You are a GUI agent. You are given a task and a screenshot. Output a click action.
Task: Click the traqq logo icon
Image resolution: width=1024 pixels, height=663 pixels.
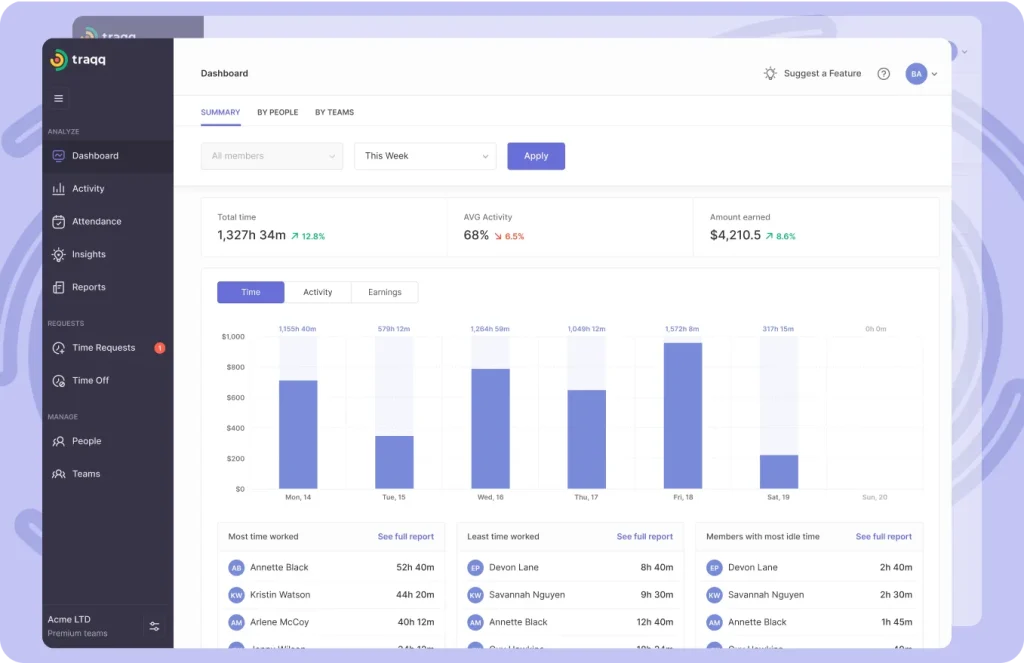click(59, 61)
